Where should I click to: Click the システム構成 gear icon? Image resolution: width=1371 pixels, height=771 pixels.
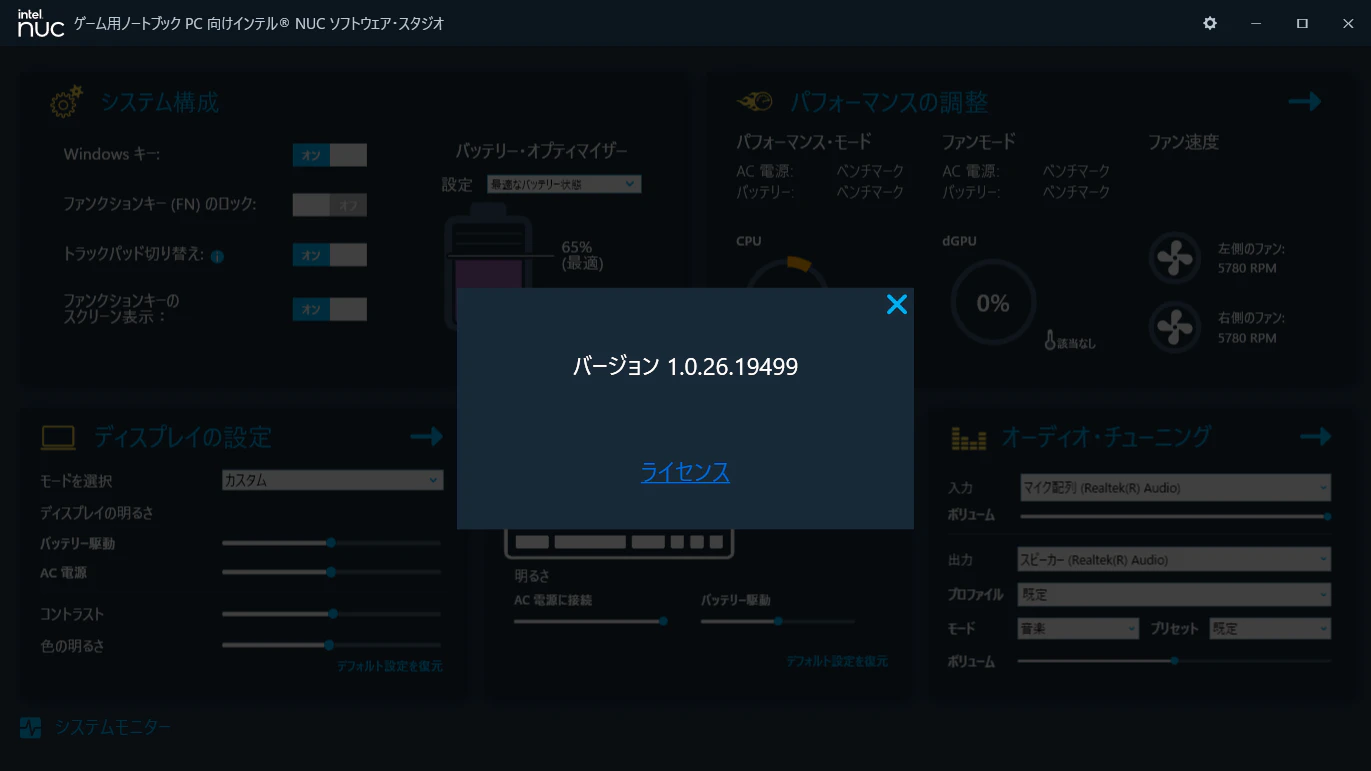click(66, 102)
